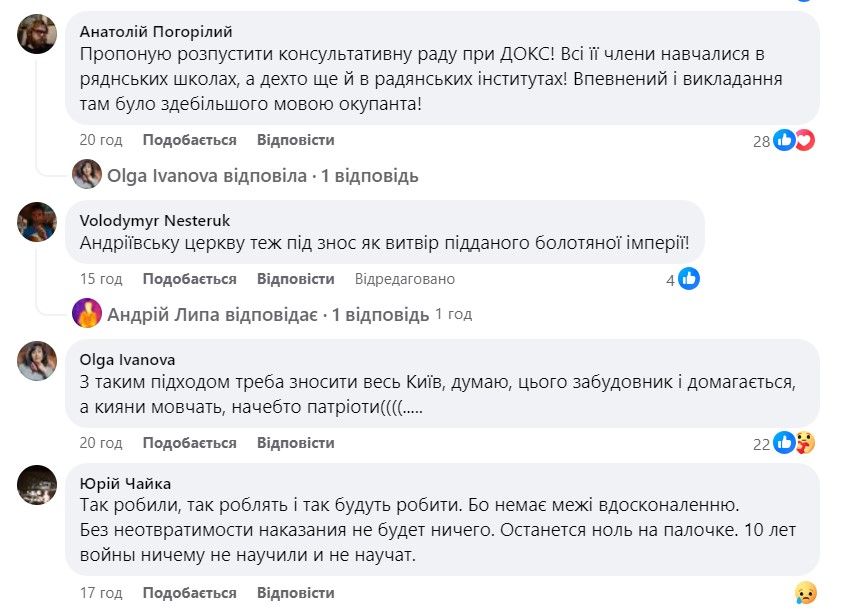Open Volodymyr Nesteruk's profile avatar
Viewport: 855px width, 611px height.
(35, 220)
